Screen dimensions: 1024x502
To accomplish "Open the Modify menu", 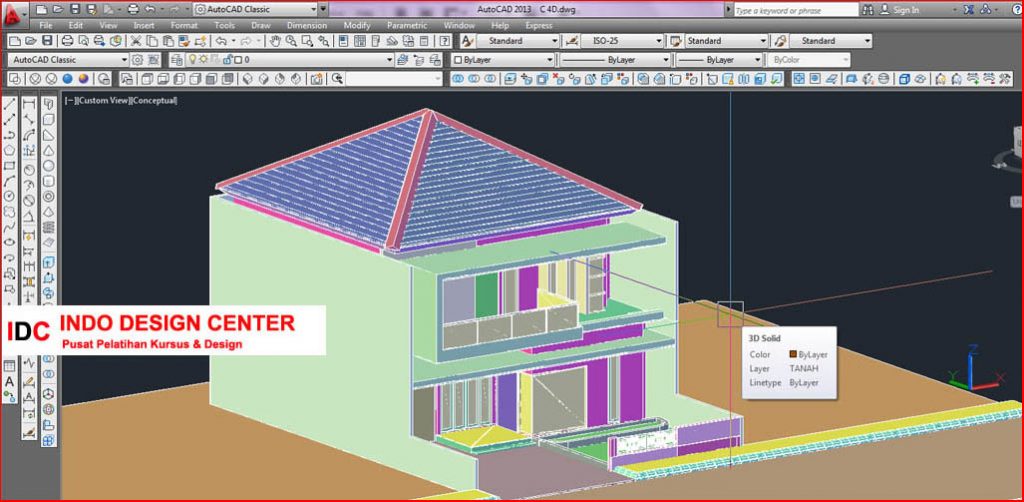I will (x=357, y=25).
